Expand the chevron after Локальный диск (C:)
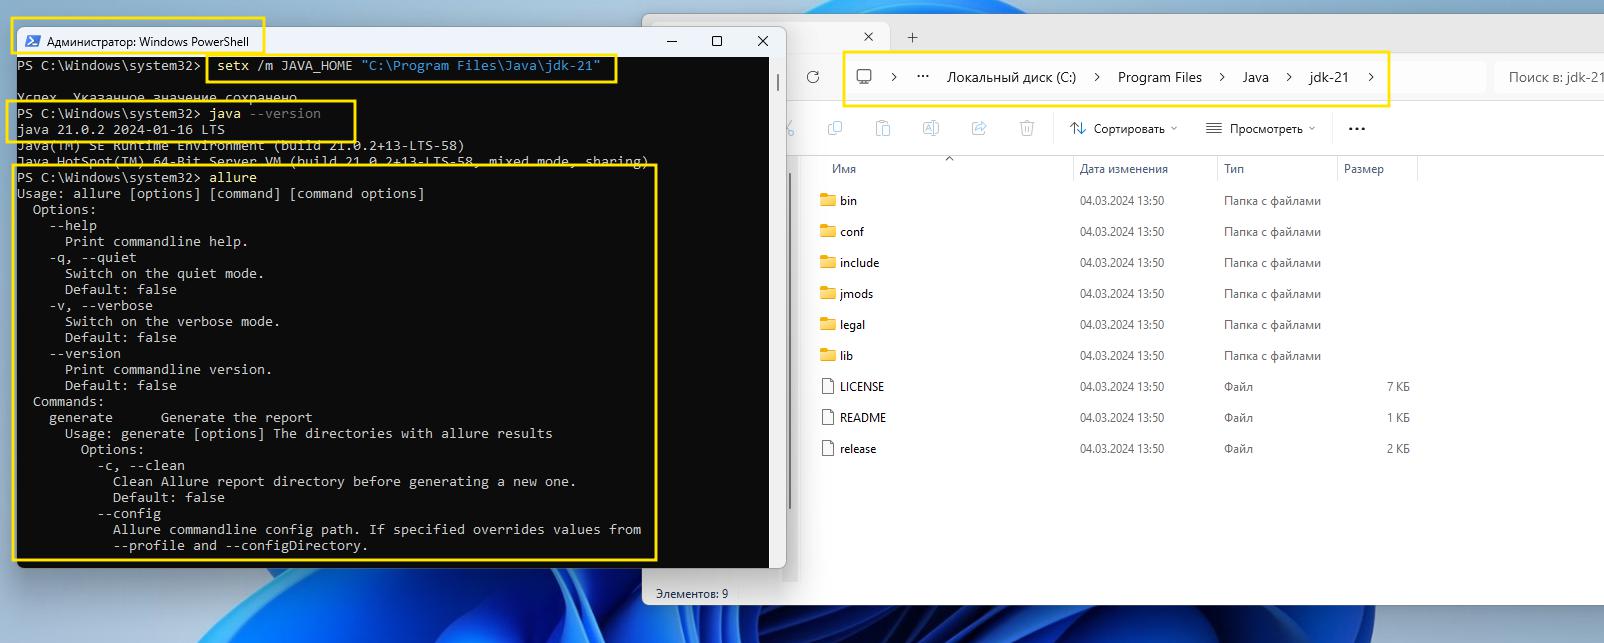 [1097, 77]
